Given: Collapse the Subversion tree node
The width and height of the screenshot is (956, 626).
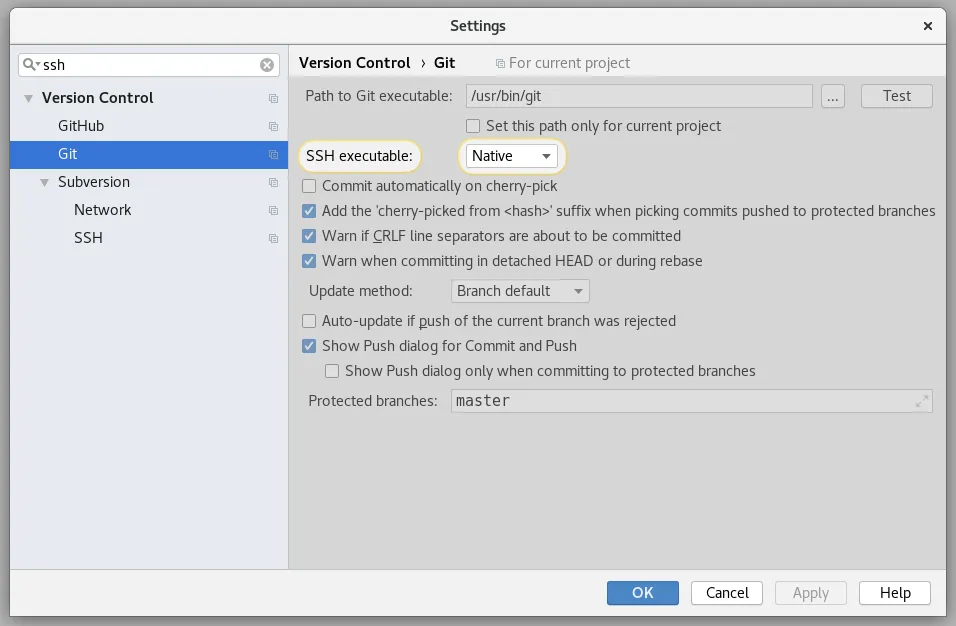Looking at the screenshot, I should pyautogui.click(x=45, y=182).
